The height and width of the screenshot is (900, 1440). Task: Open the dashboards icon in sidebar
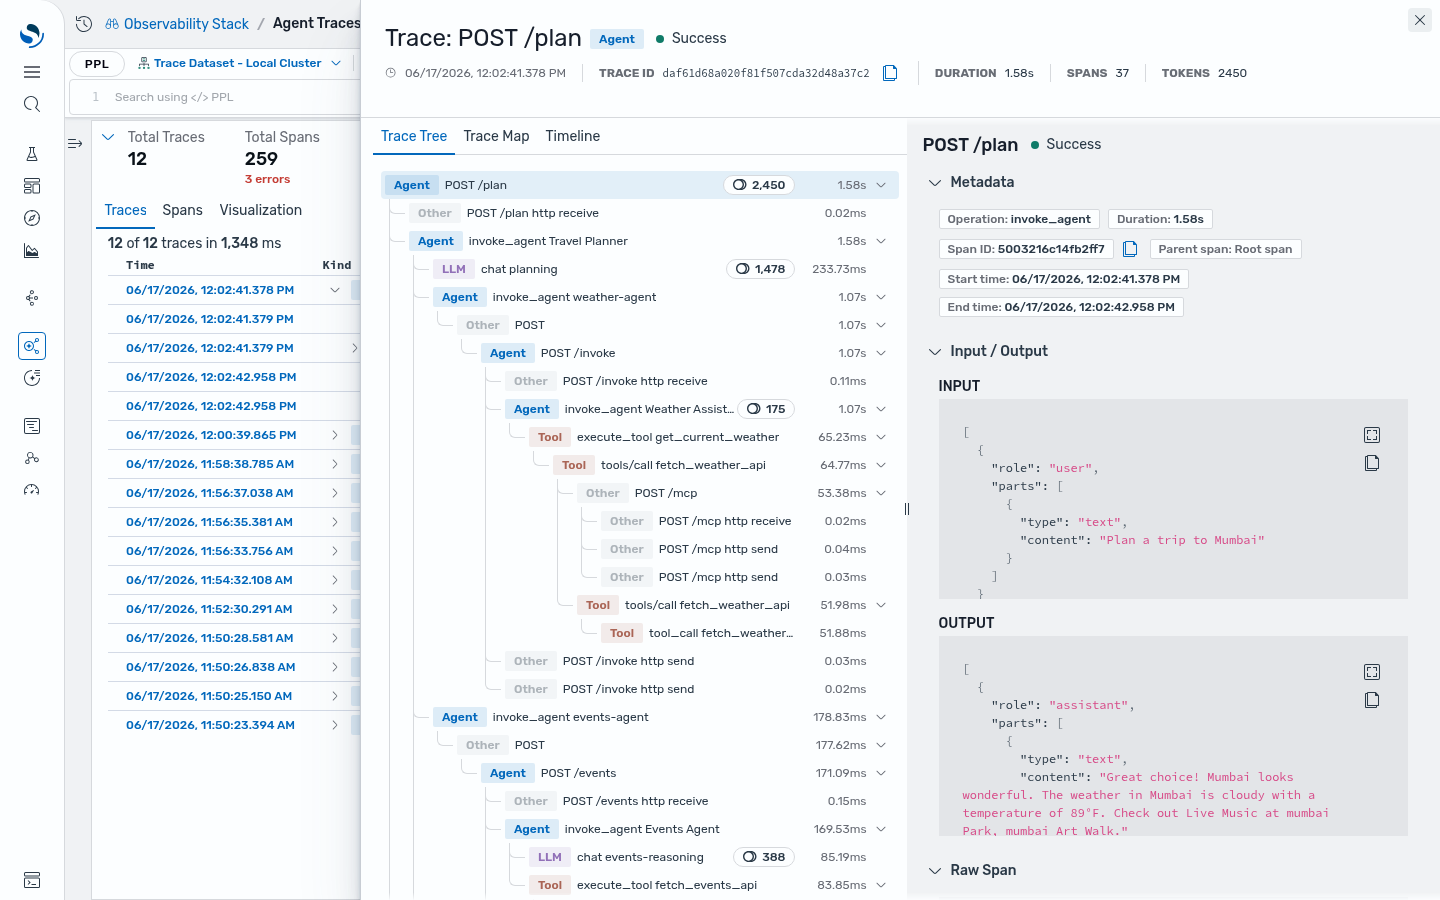(32, 186)
